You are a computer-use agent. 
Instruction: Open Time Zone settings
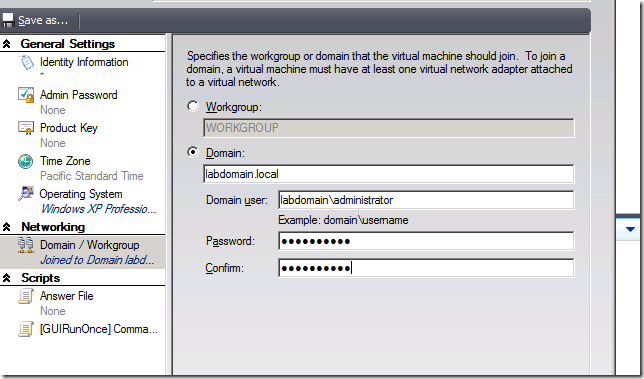tap(65, 161)
